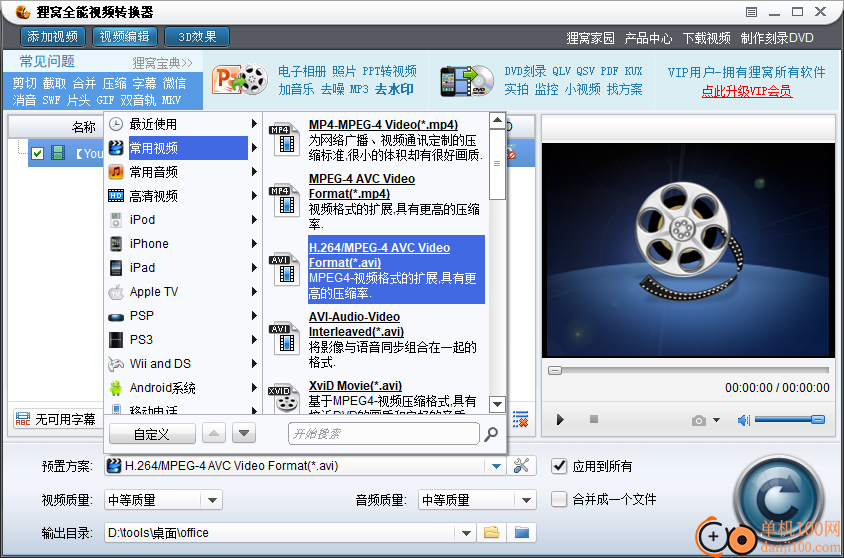Open the 音频质量 quality dropdown
844x558 pixels.
(527, 500)
